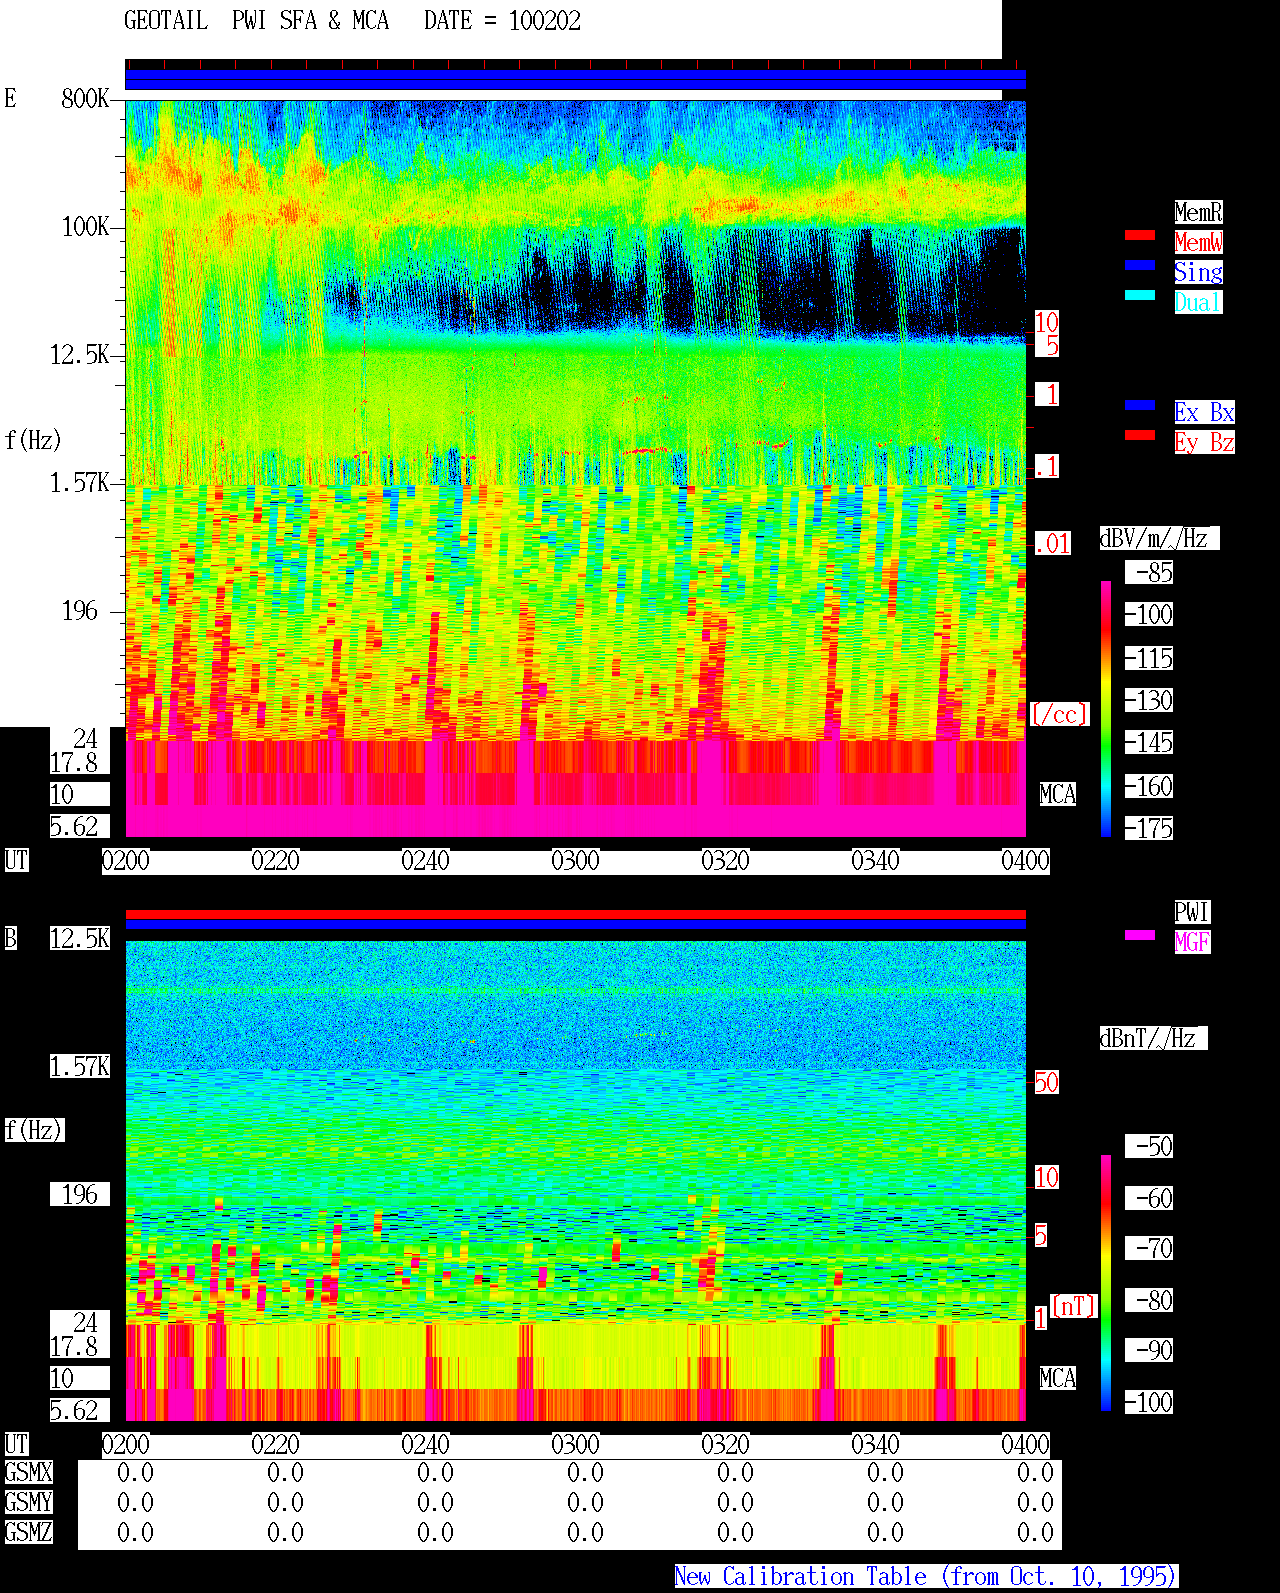This screenshot has height=1593, width=1280.
Task: Select the -85 color scale value
Action: pos(1149,572)
